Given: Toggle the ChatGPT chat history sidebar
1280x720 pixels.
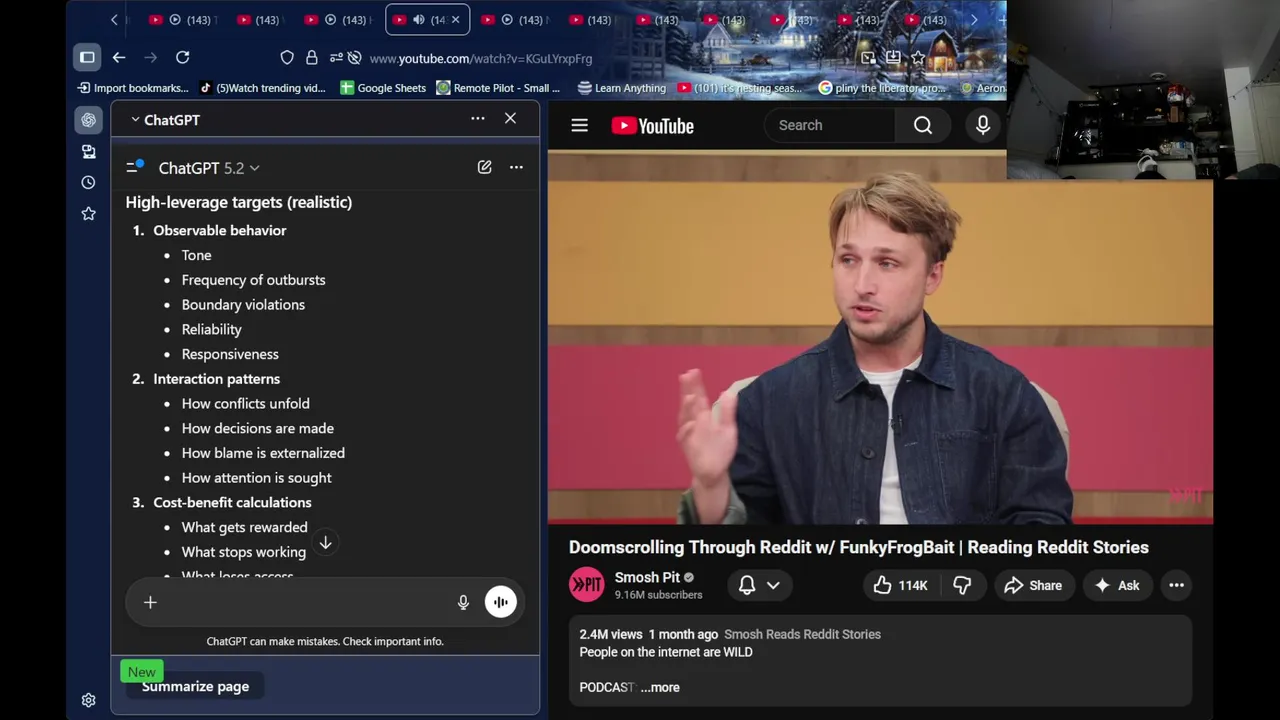Looking at the screenshot, I should click(134, 167).
